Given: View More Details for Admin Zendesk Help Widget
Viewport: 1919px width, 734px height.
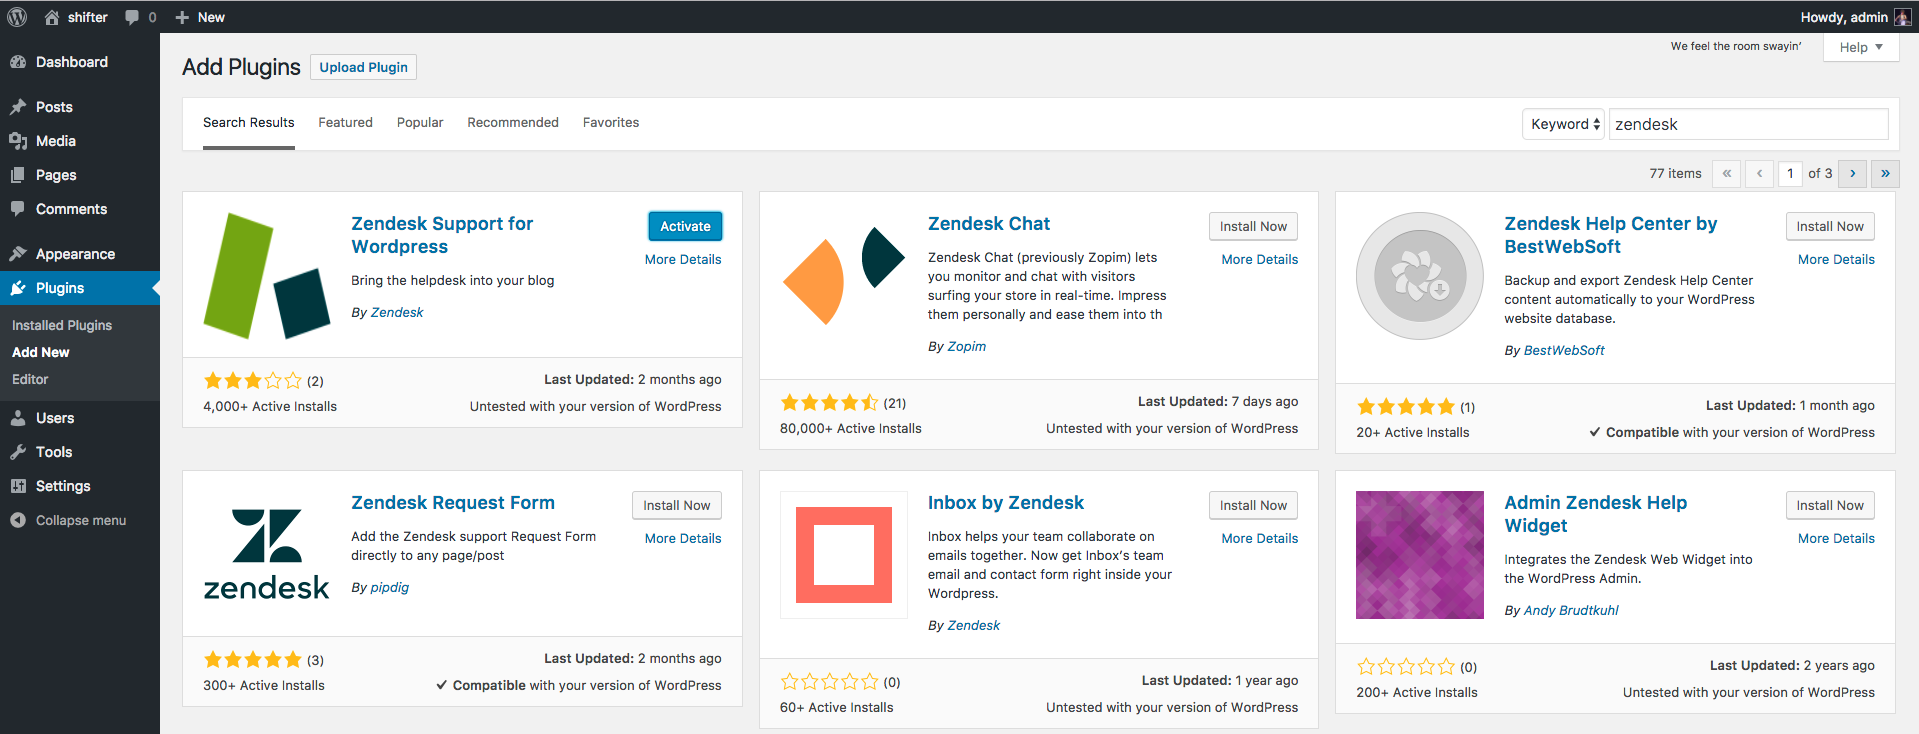Looking at the screenshot, I should point(1836,538).
